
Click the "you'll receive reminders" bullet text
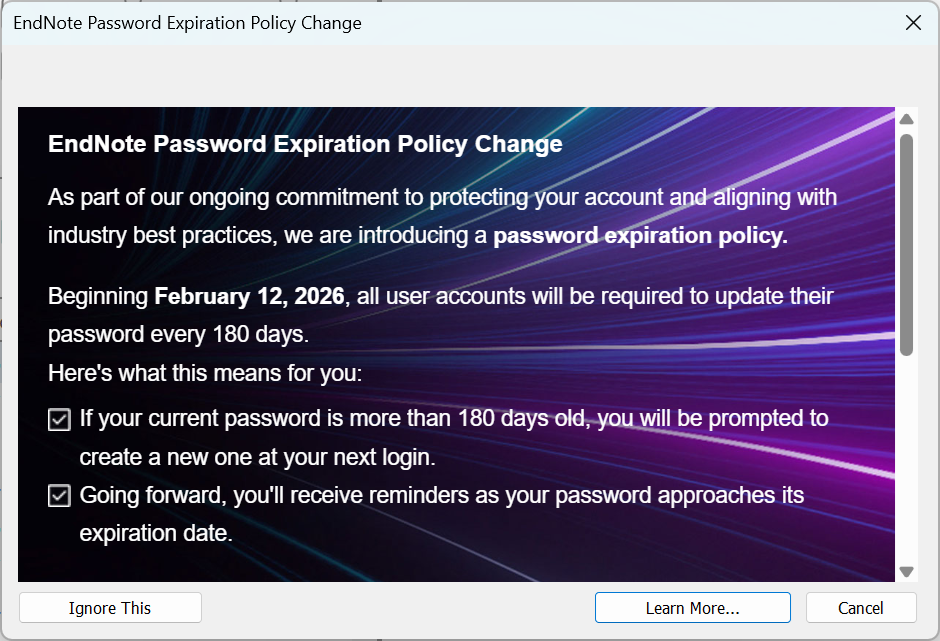(442, 496)
